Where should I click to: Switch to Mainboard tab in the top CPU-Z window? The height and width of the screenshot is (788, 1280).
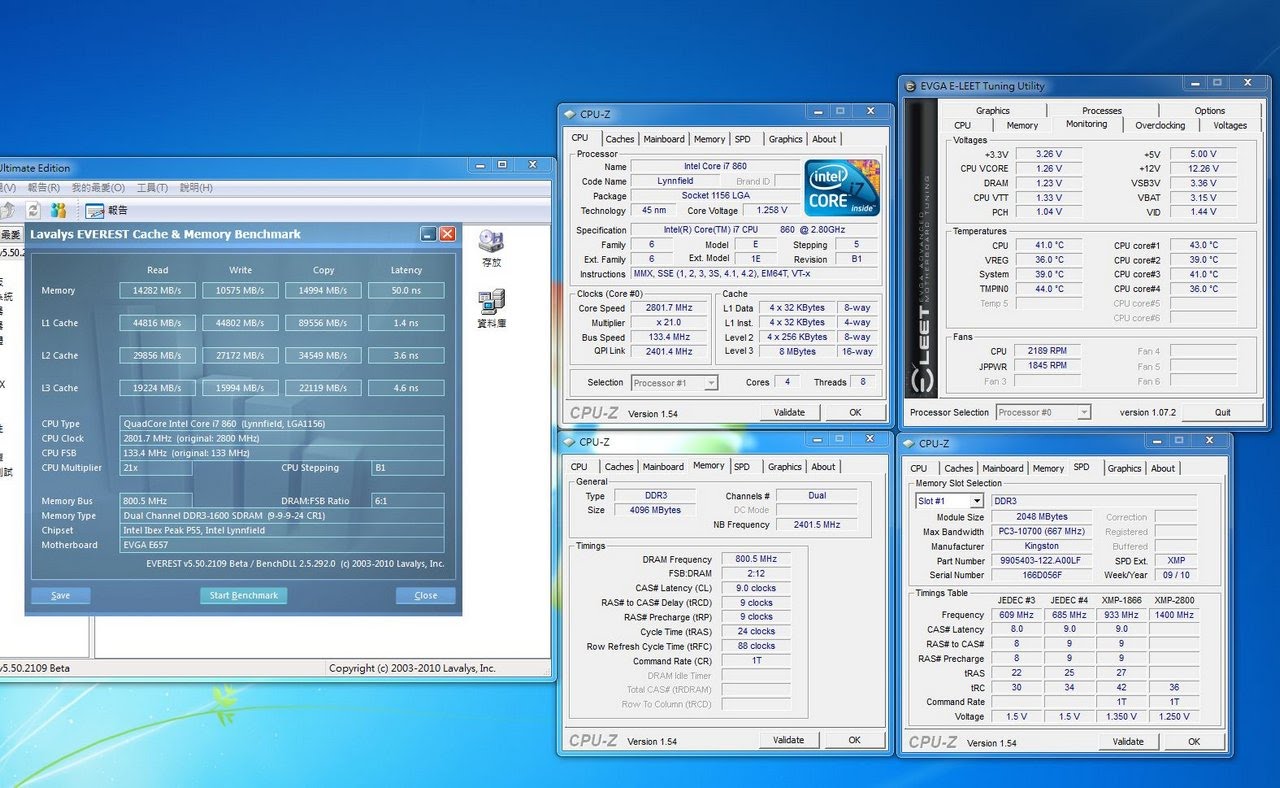pyautogui.click(x=664, y=139)
